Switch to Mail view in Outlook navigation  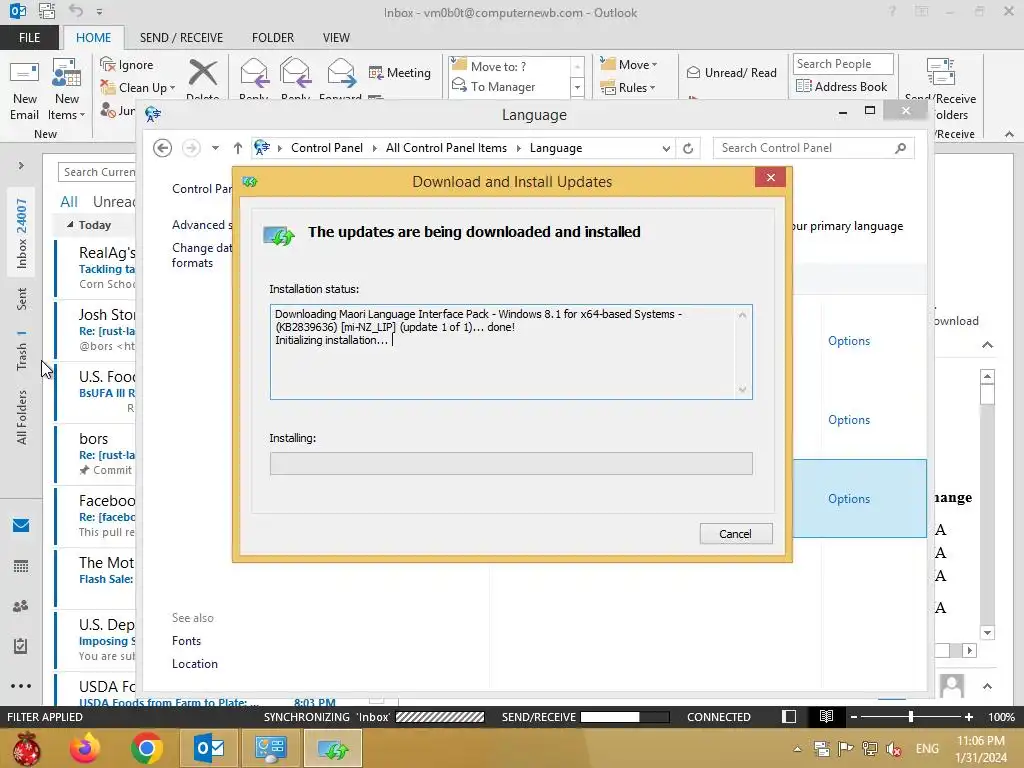[x=21, y=525]
